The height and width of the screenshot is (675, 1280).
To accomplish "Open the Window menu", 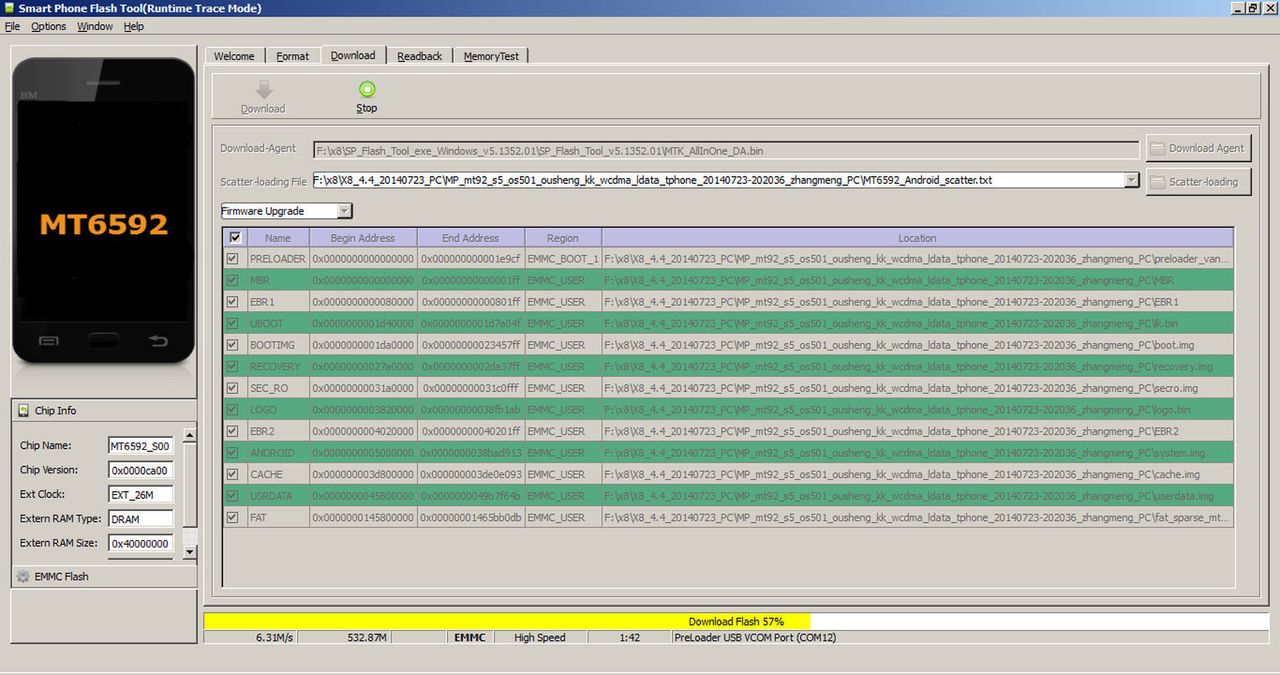I will point(95,26).
